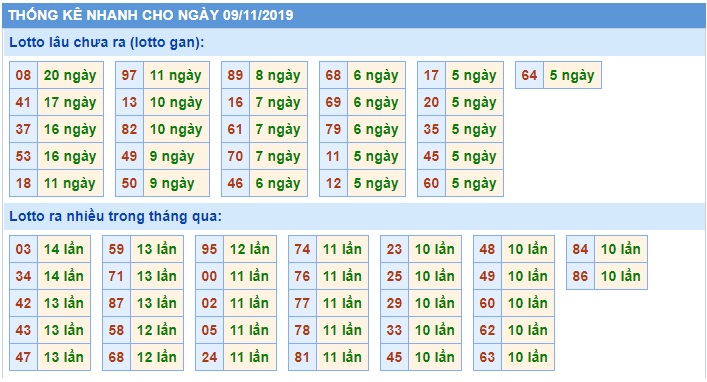Select number cell 50
Image resolution: width=707 pixels, height=382 pixels.
pos(129,184)
